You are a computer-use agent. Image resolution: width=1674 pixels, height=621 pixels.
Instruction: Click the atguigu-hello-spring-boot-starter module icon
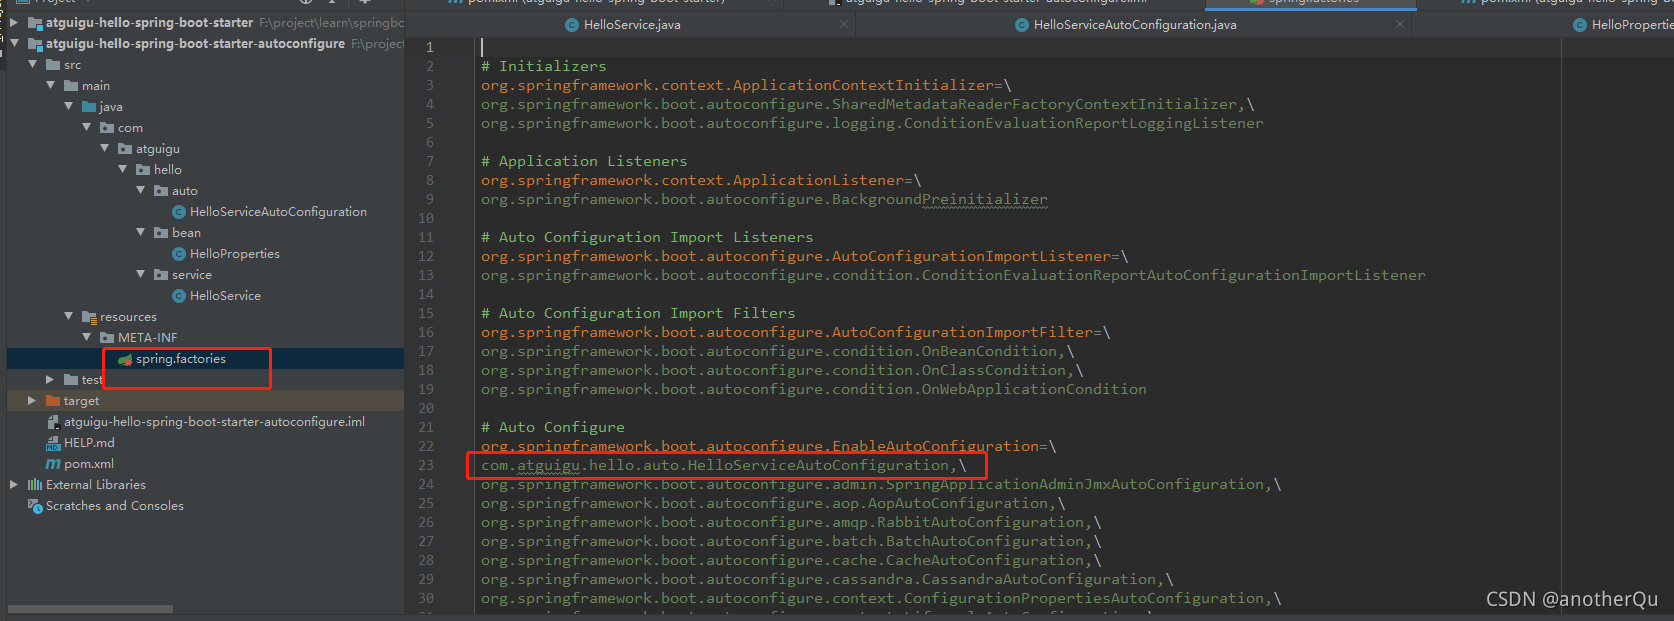pyautogui.click(x=35, y=22)
